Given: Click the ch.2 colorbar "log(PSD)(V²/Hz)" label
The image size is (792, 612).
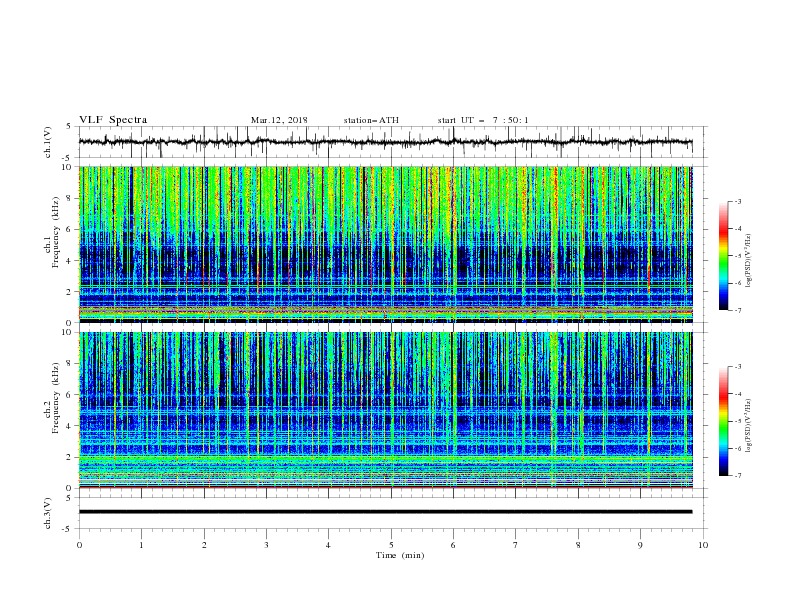Looking at the screenshot, I should point(749,426).
